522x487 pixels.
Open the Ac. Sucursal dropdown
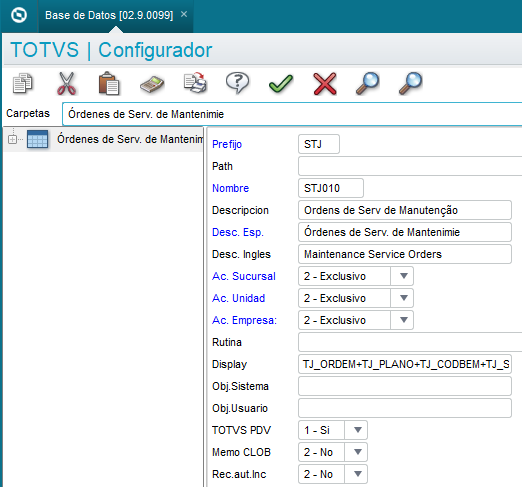click(x=404, y=276)
